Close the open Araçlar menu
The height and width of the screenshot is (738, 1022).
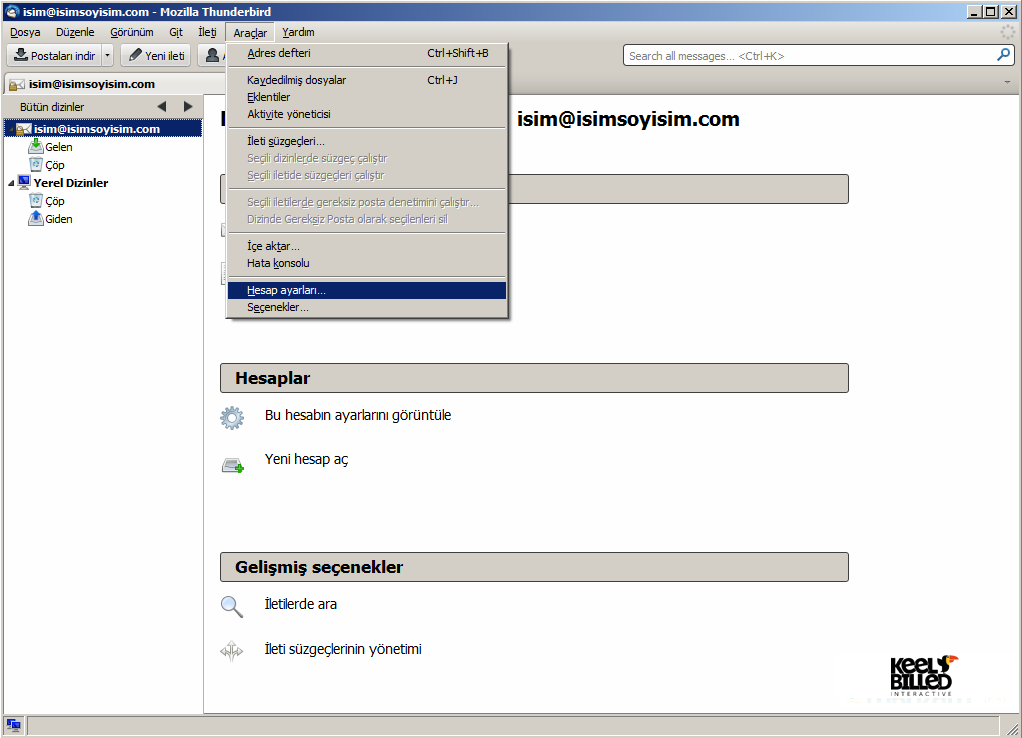250,33
